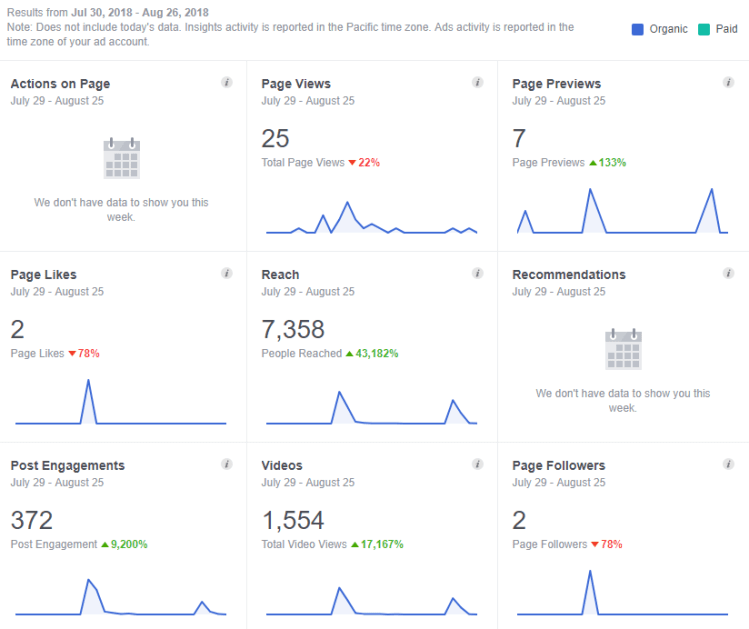Click info icon on Page Previews card
This screenshot has width=749, height=629.
(x=729, y=82)
